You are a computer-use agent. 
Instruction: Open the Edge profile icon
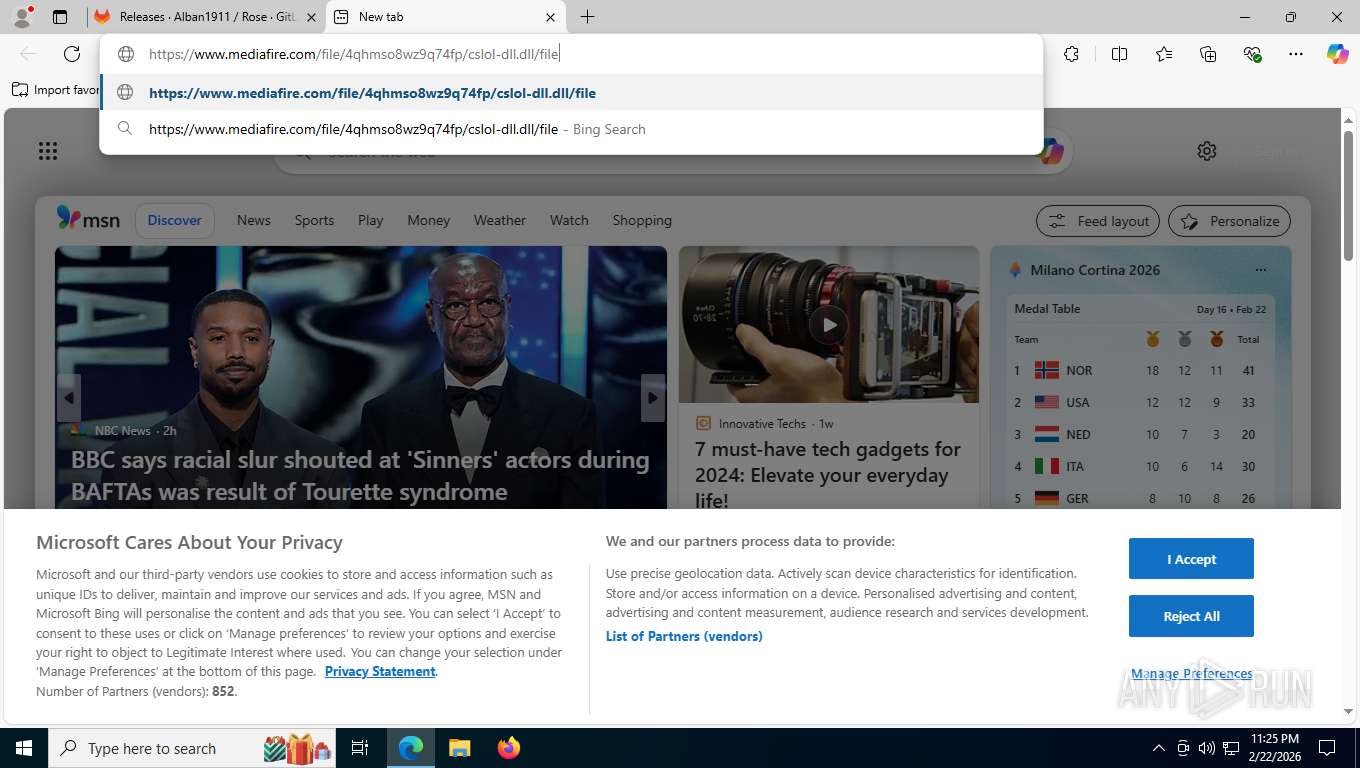pyautogui.click(x=22, y=16)
